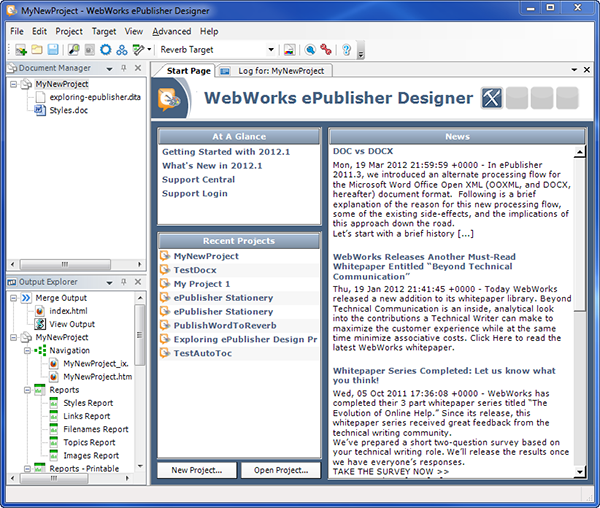The image size is (600, 508).
Task: Click What's New in 2012.1 link
Action: coord(212,166)
